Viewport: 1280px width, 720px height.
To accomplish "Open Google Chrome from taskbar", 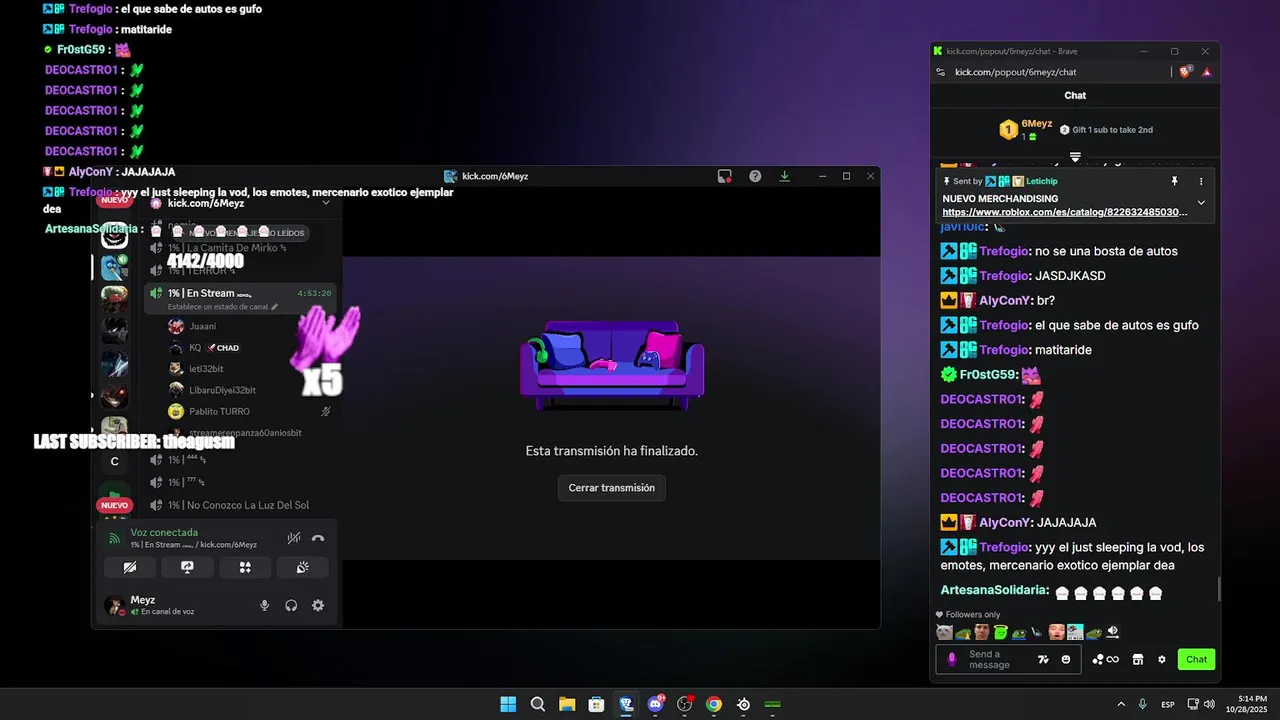I will coord(714,704).
